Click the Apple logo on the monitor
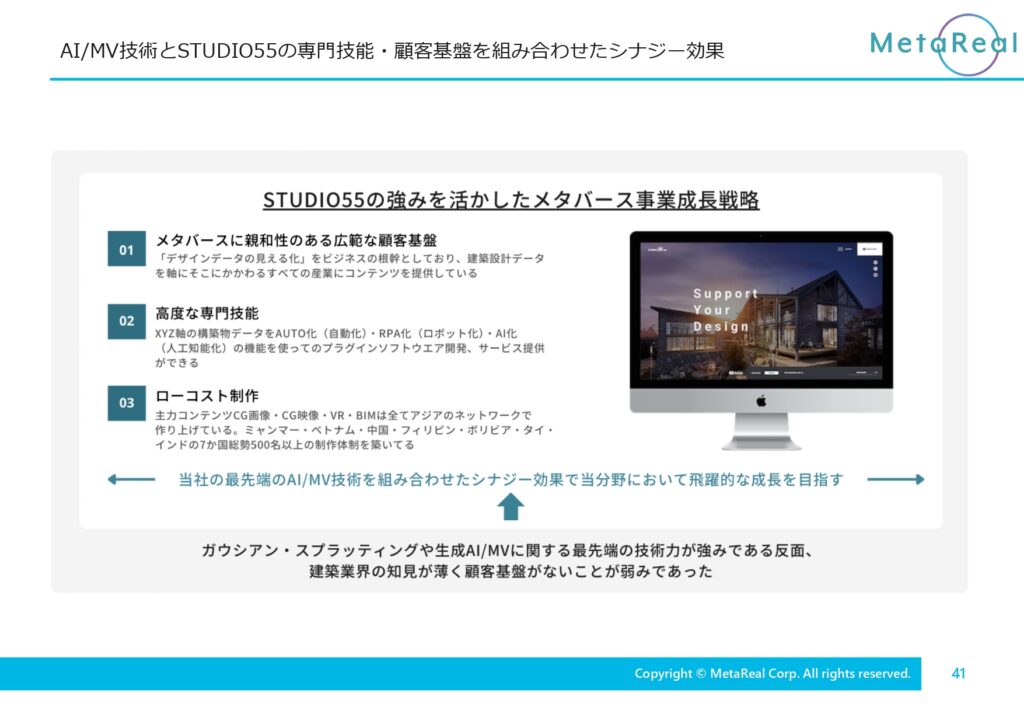Image resolution: width=1024 pixels, height=724 pixels. click(761, 401)
